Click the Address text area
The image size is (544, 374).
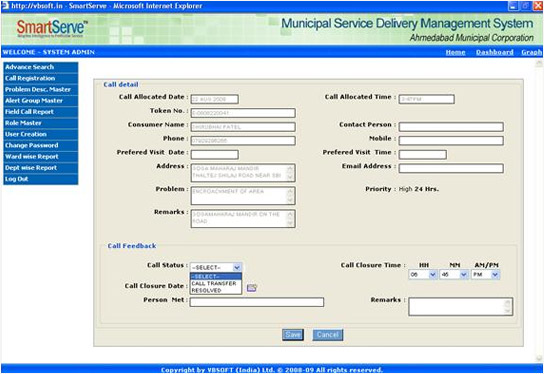coord(243,173)
